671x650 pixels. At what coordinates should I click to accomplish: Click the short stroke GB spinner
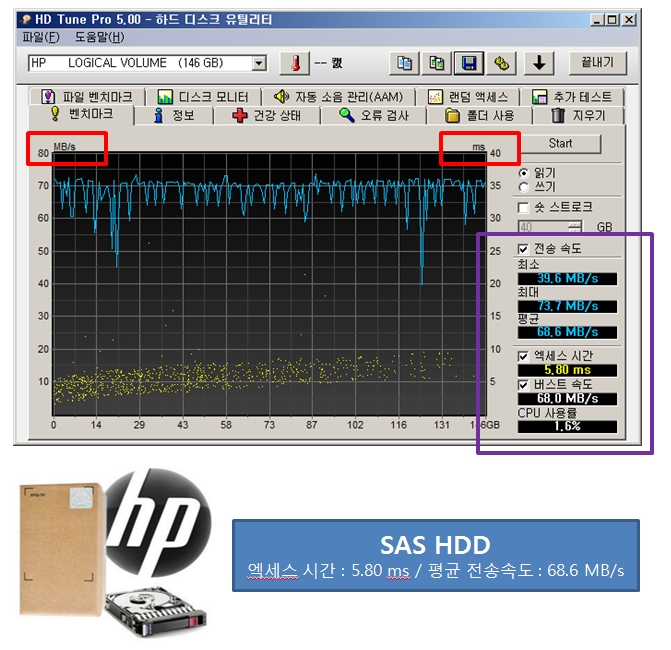[575, 227]
